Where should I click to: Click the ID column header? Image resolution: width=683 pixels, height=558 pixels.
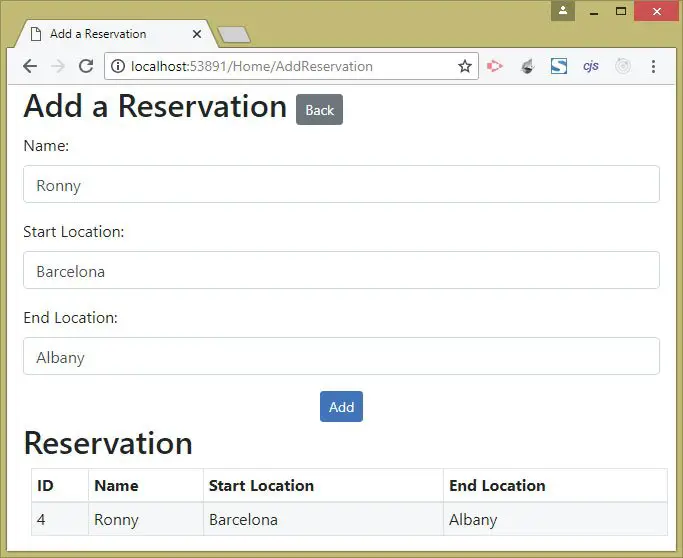(60, 485)
